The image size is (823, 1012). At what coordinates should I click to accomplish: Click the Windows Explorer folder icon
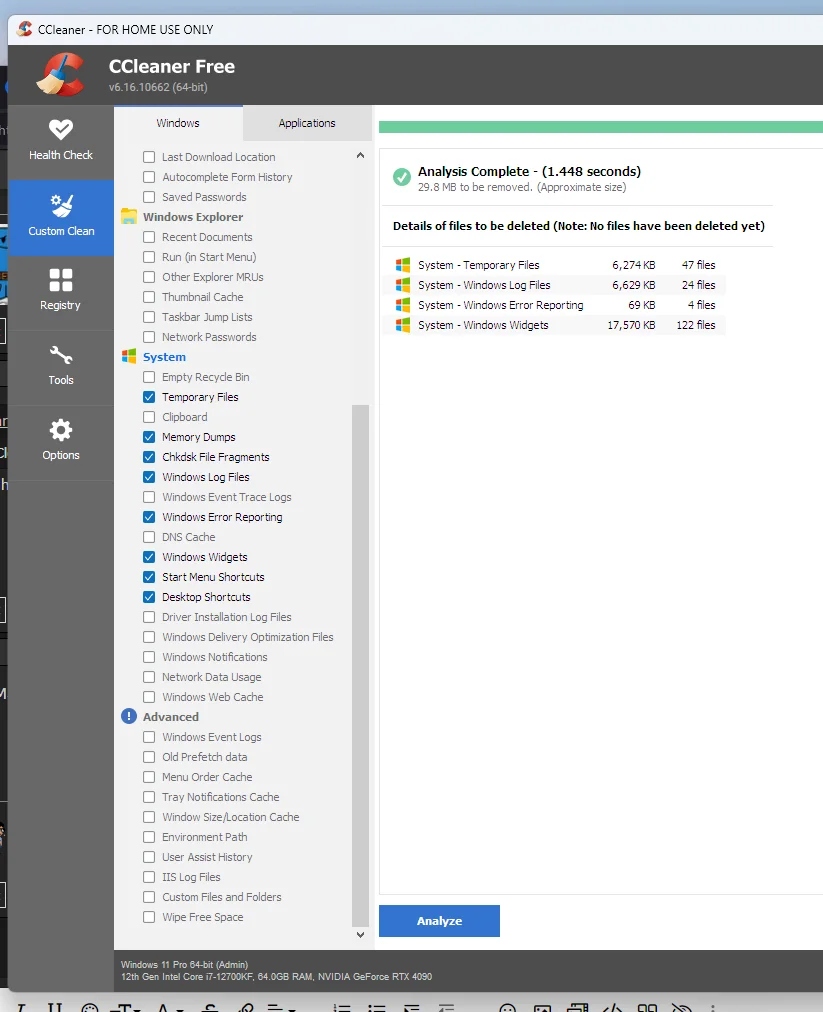(129, 217)
